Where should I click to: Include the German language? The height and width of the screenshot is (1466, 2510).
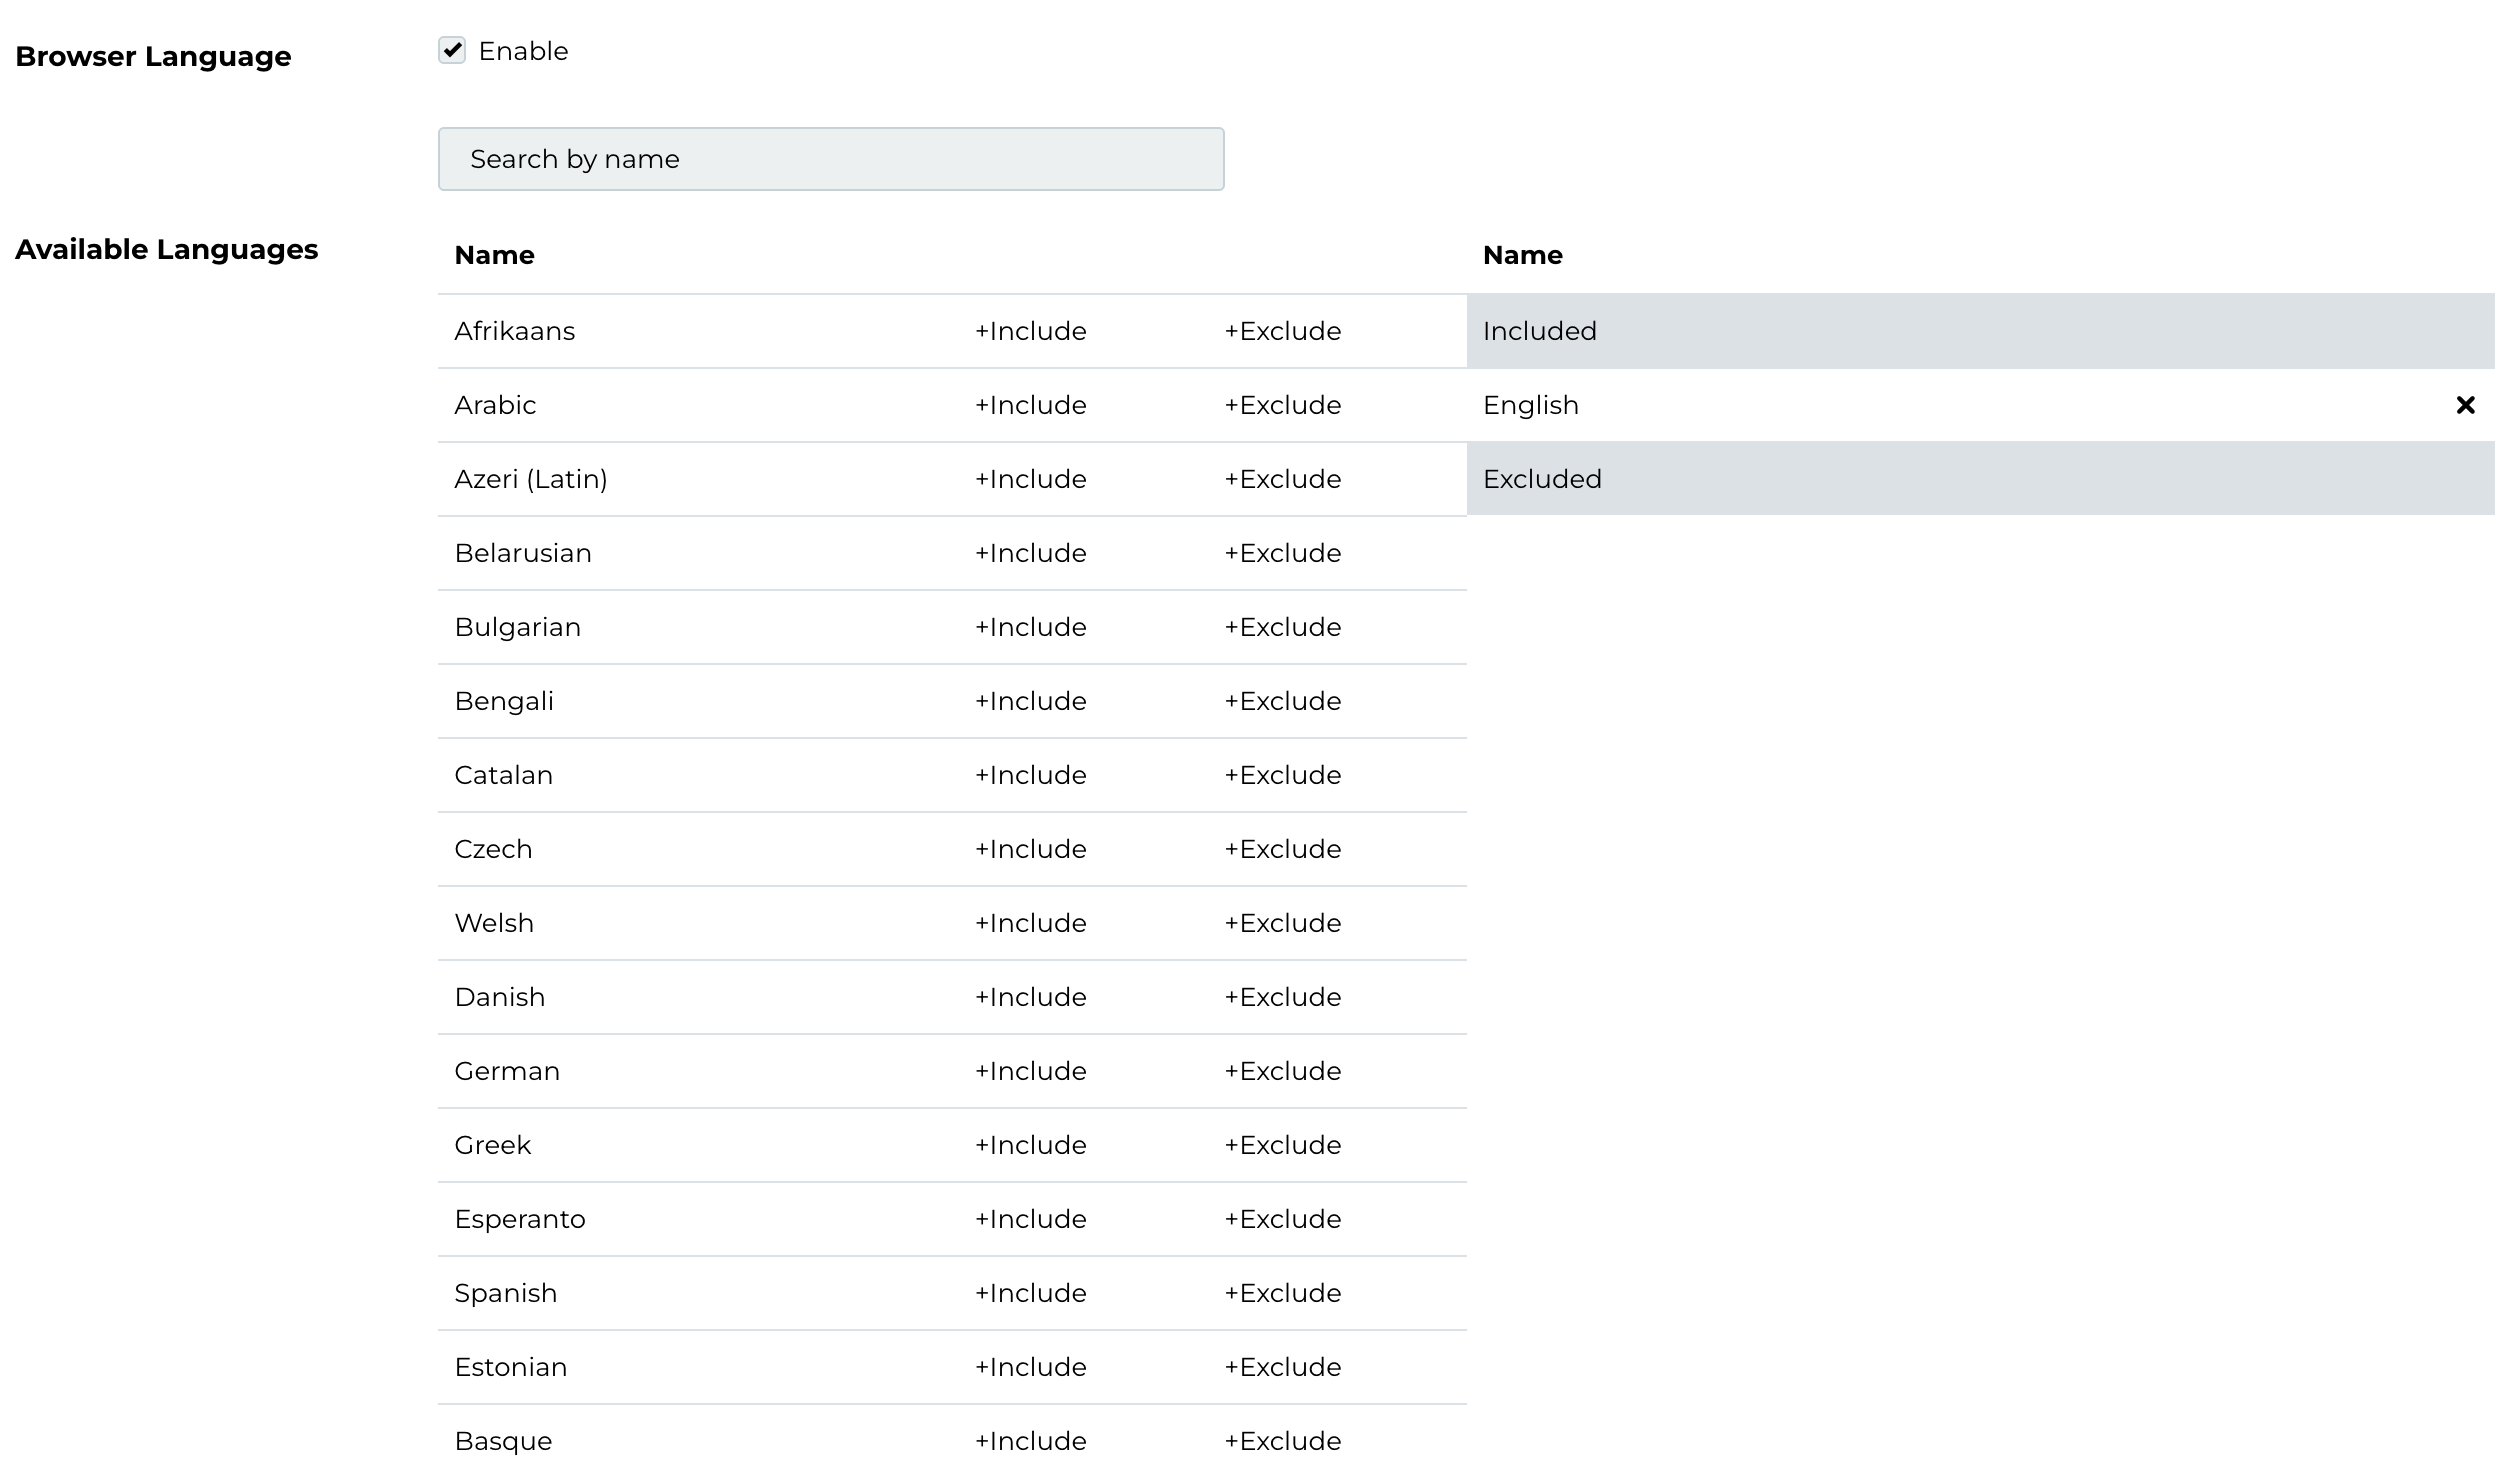pos(1030,1071)
